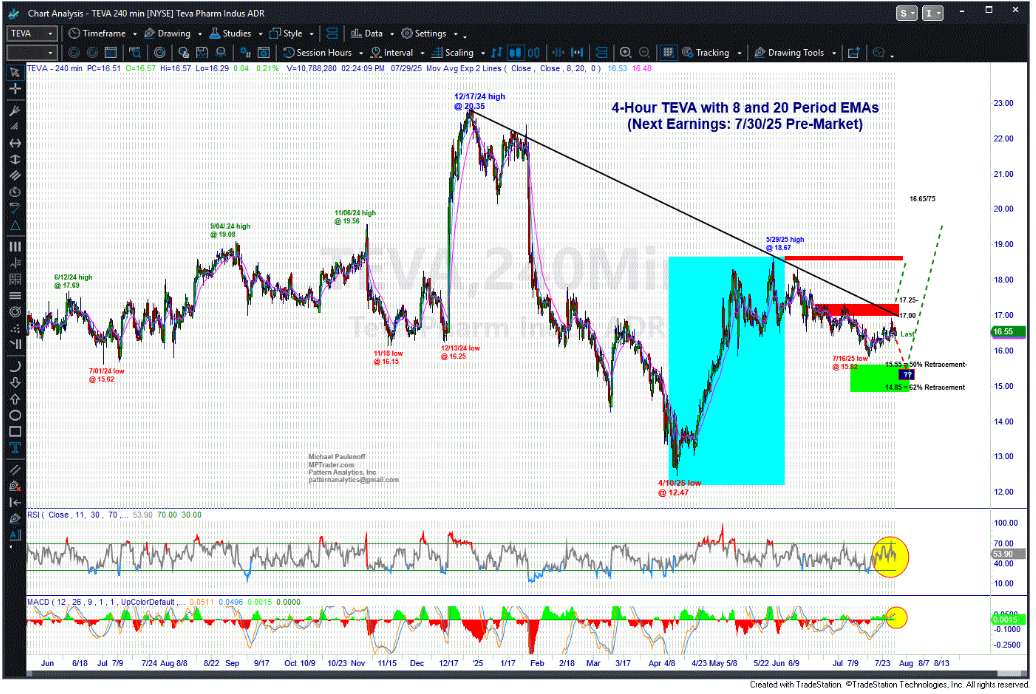1036x694 pixels.
Task: Toggle candlestick bar style button
Action: tap(515, 53)
